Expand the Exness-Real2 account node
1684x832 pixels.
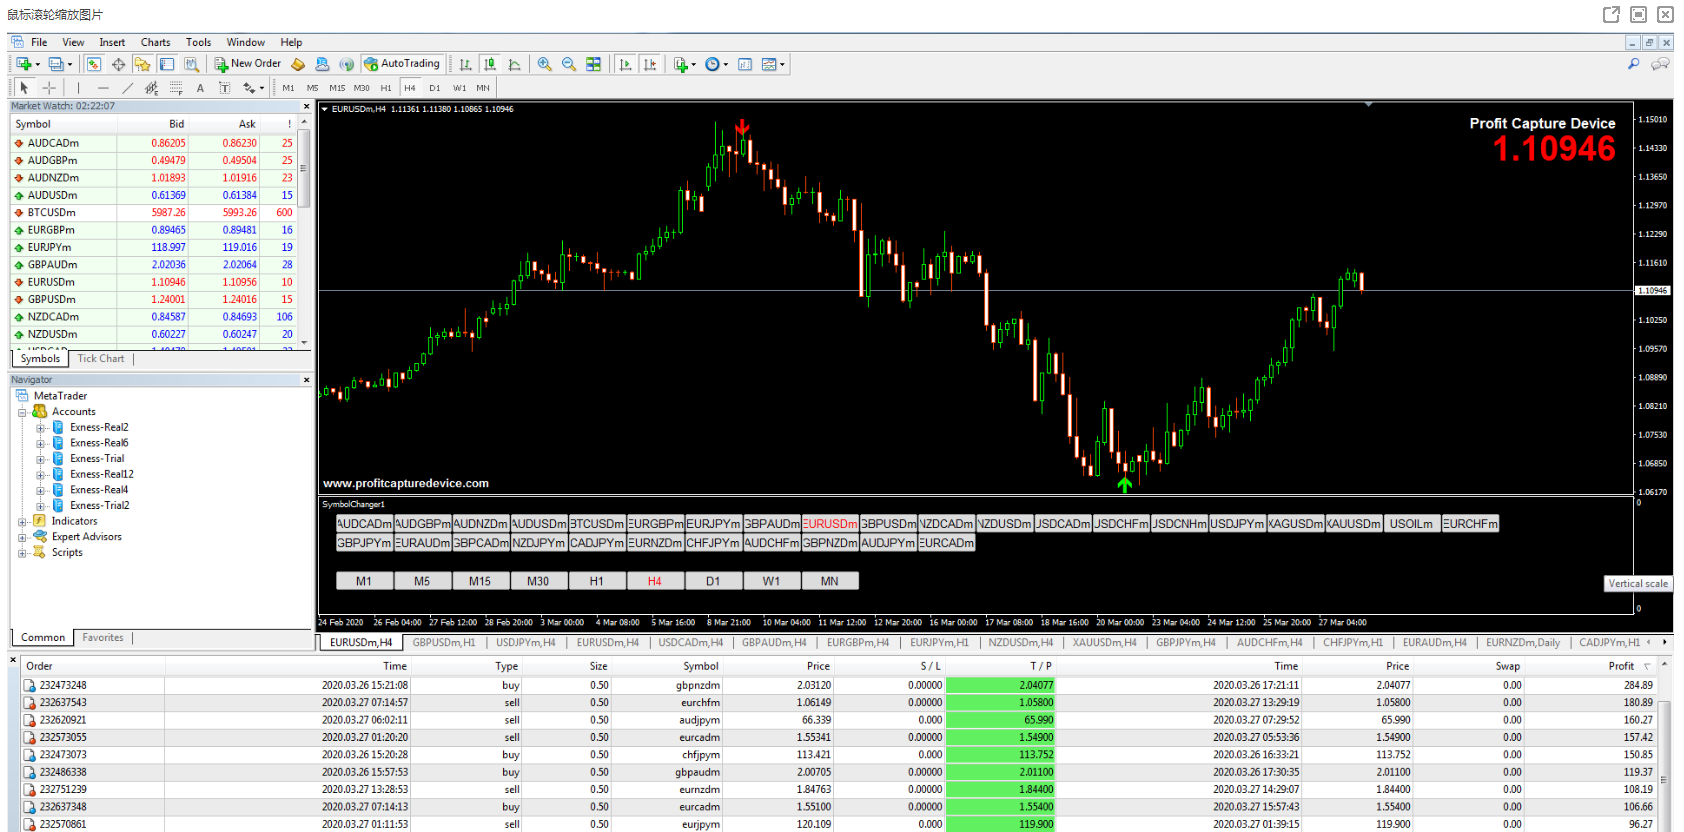(x=41, y=428)
